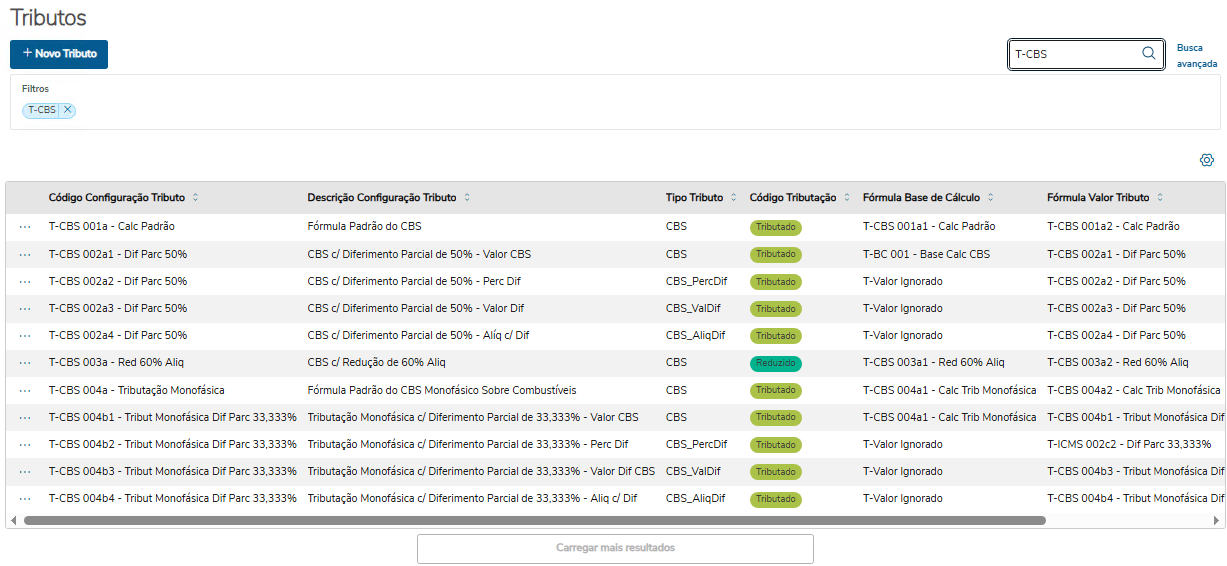Click Tributado tag in T-CBS 001a row
The height and width of the screenshot is (566, 1227).
pyautogui.click(x=776, y=228)
